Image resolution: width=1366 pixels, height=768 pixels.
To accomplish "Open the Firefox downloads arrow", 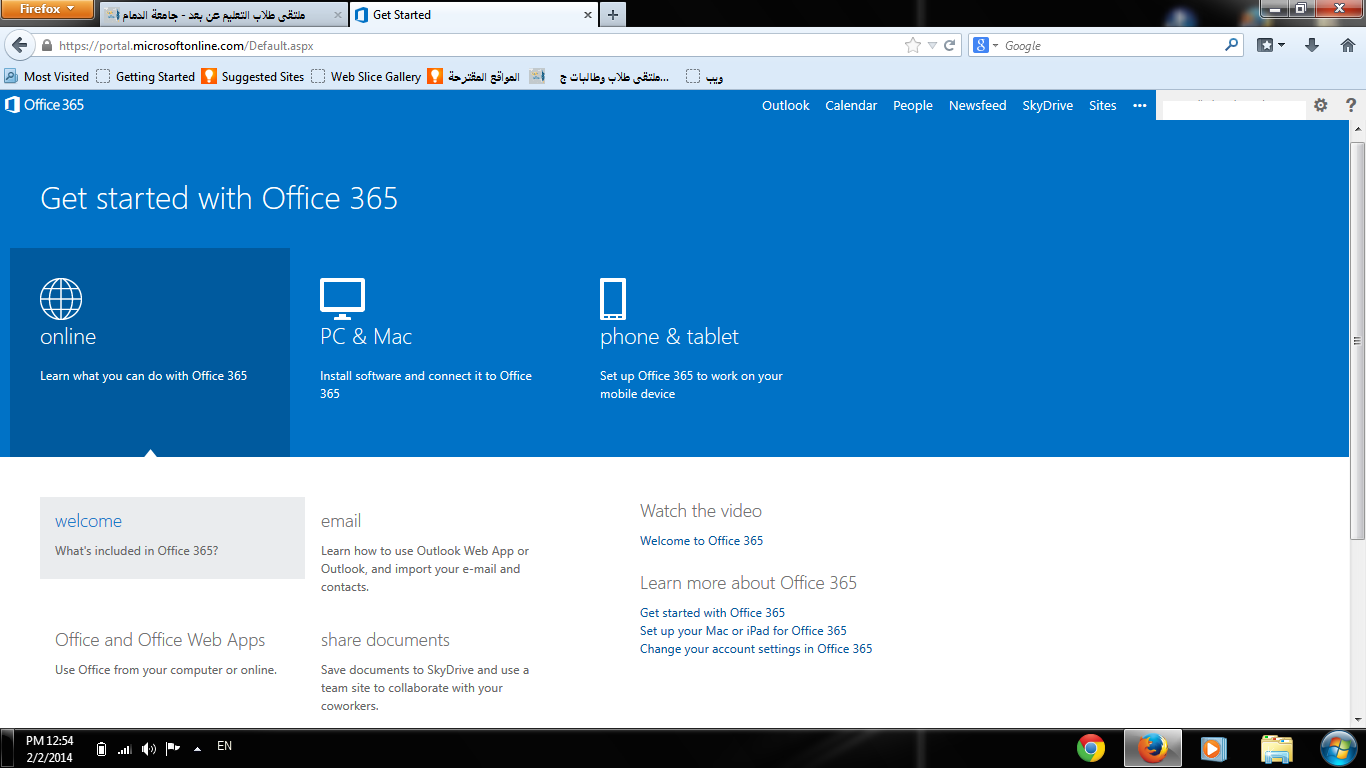I will tap(1313, 45).
